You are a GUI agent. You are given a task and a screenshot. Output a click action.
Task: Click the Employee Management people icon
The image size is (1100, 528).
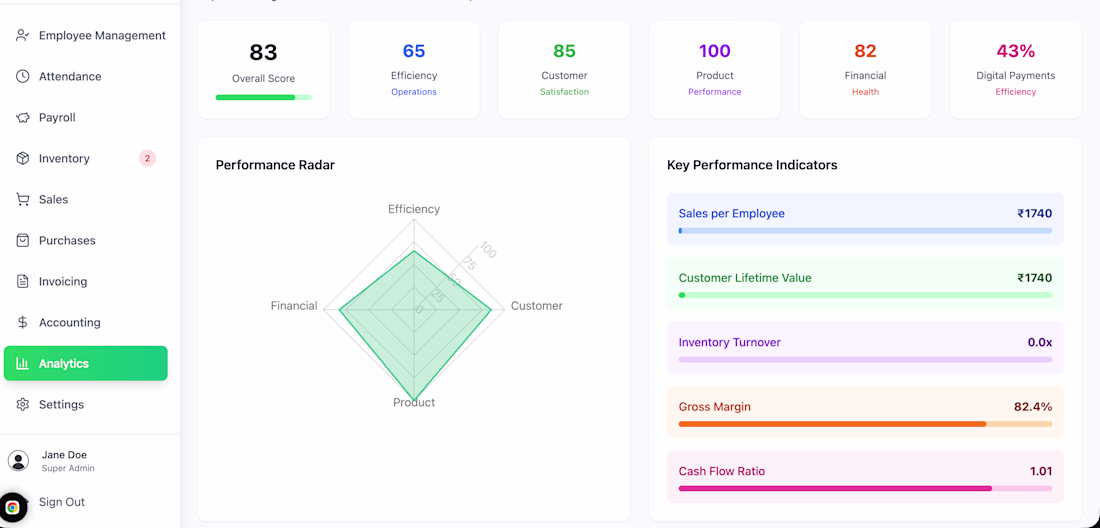(22, 35)
